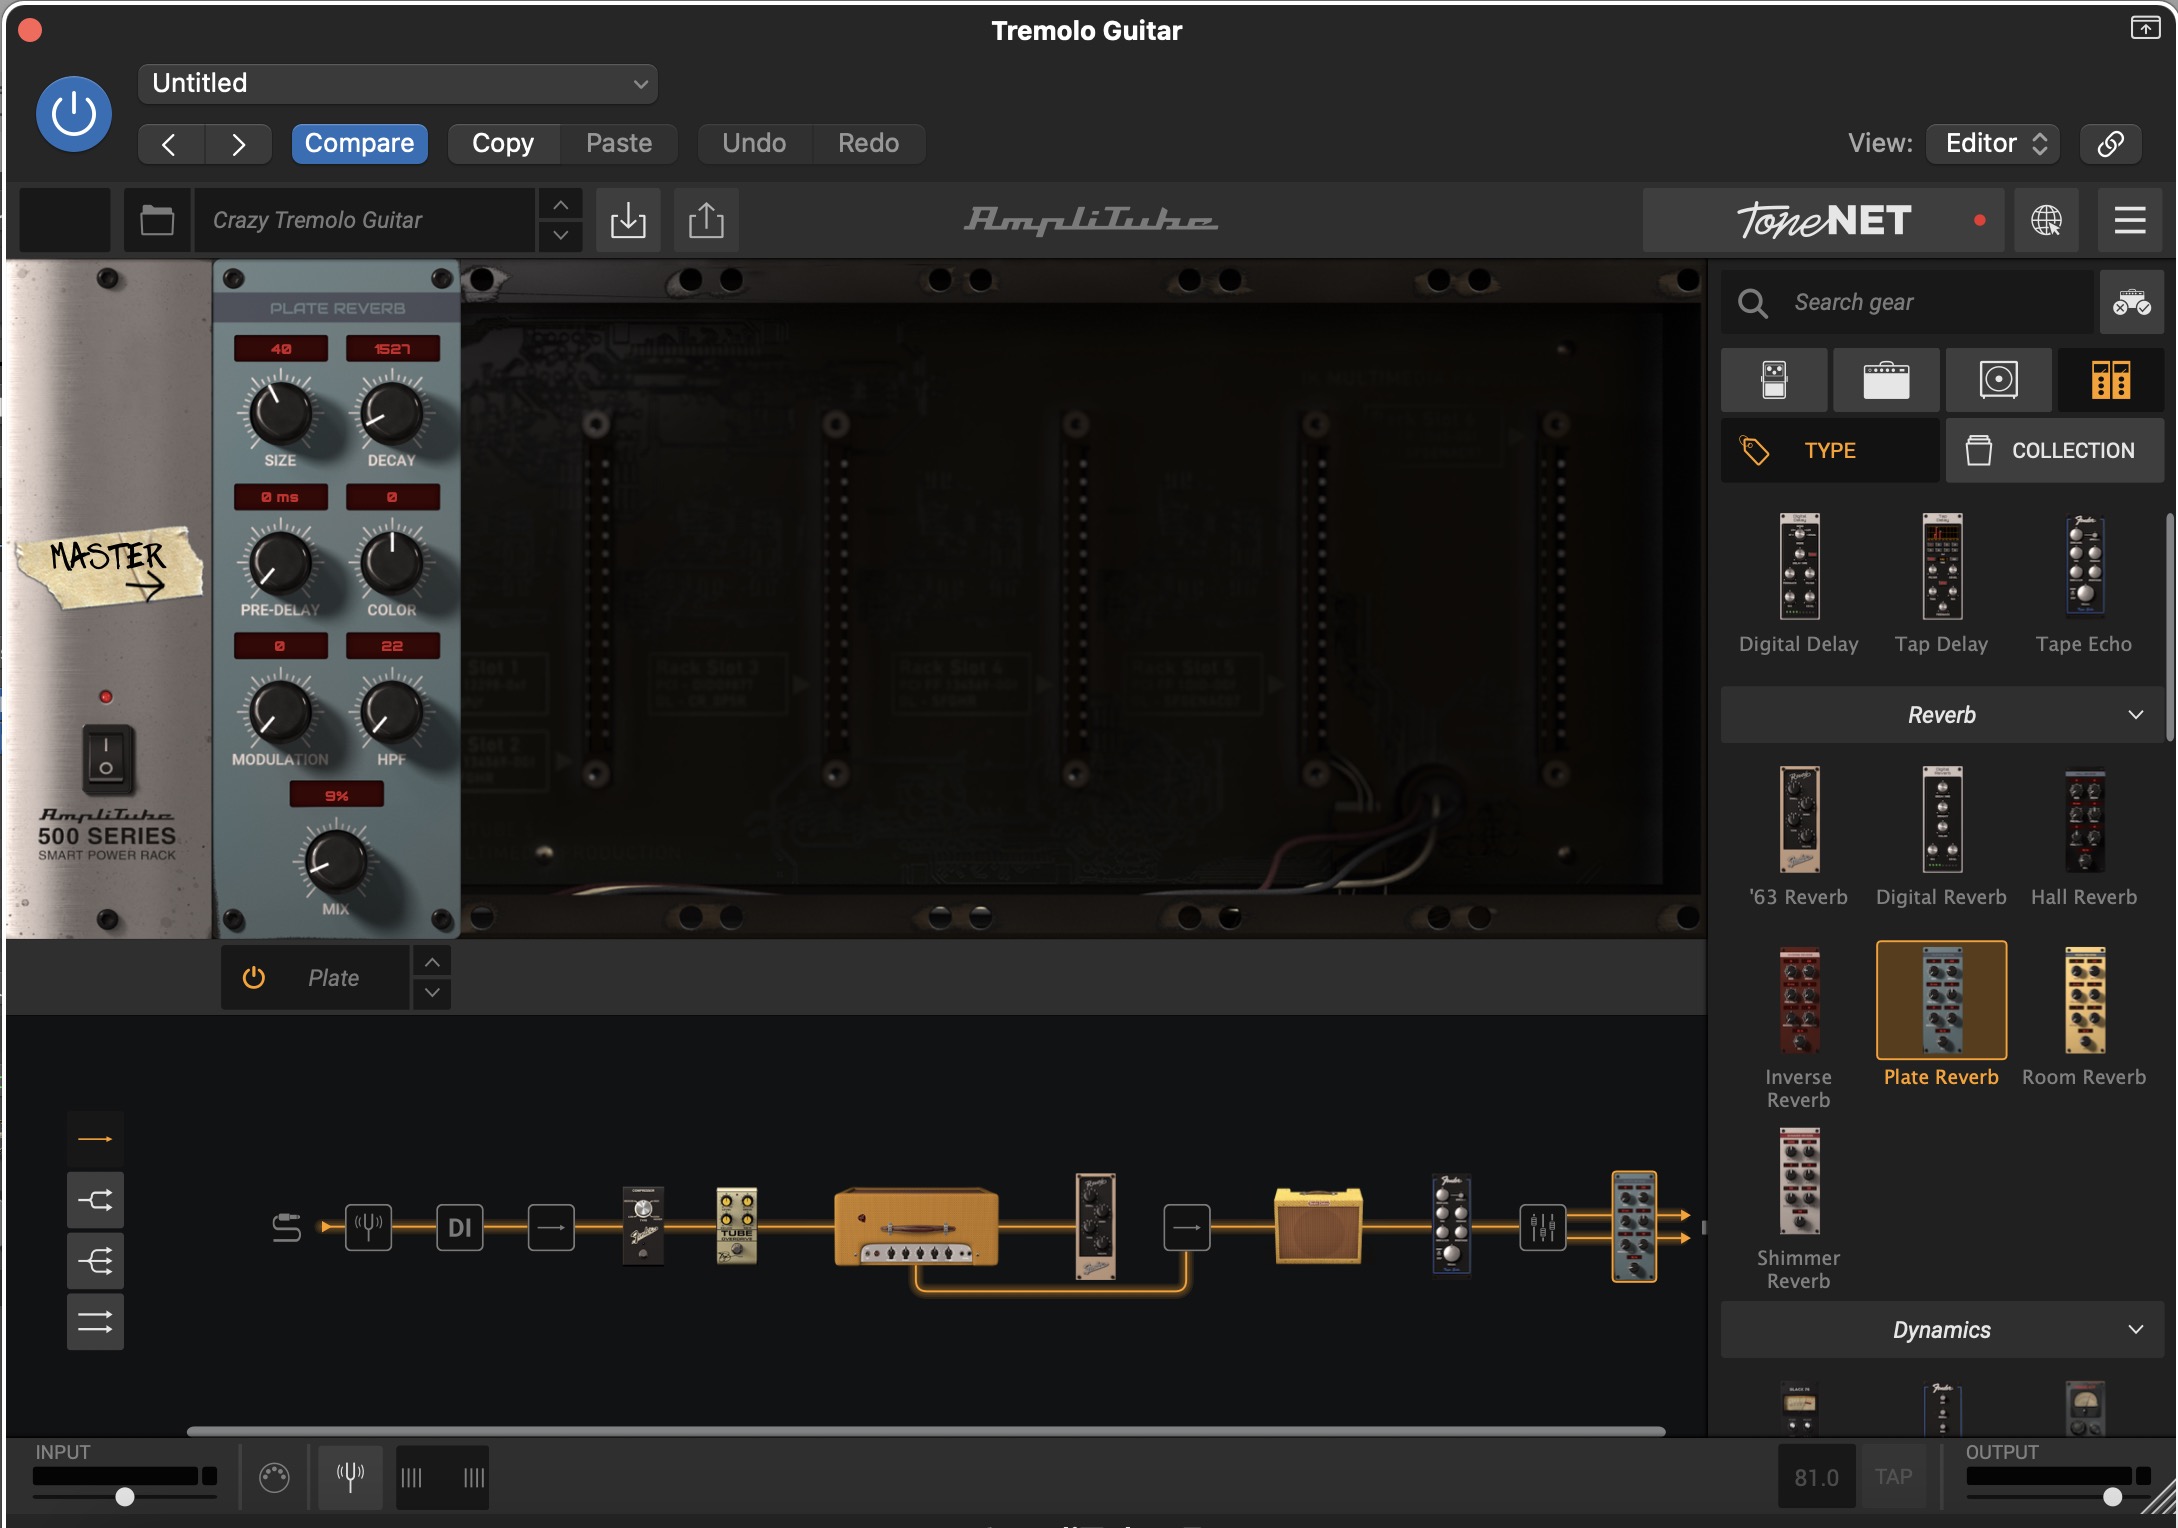Select the parallel dual routing icon
The width and height of the screenshot is (2178, 1528).
click(95, 1322)
